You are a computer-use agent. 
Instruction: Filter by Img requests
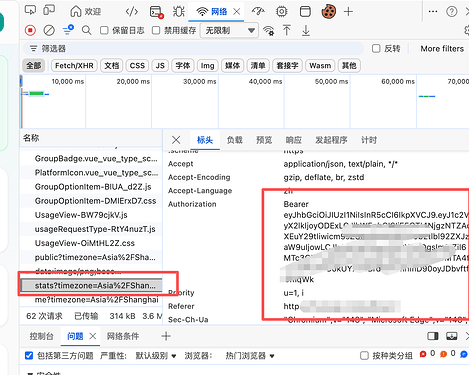tap(207, 65)
